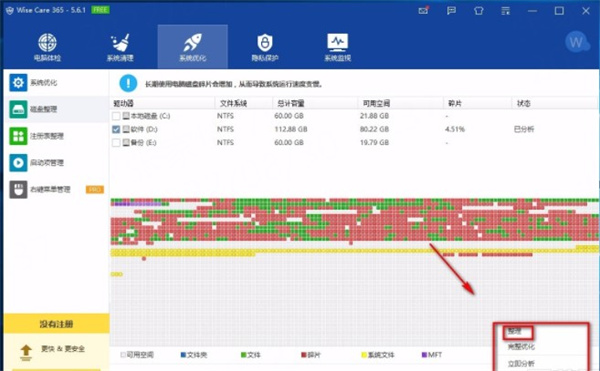600x371 pixels.
Task: Open the 系统优化 rocket tab
Action: point(192,47)
